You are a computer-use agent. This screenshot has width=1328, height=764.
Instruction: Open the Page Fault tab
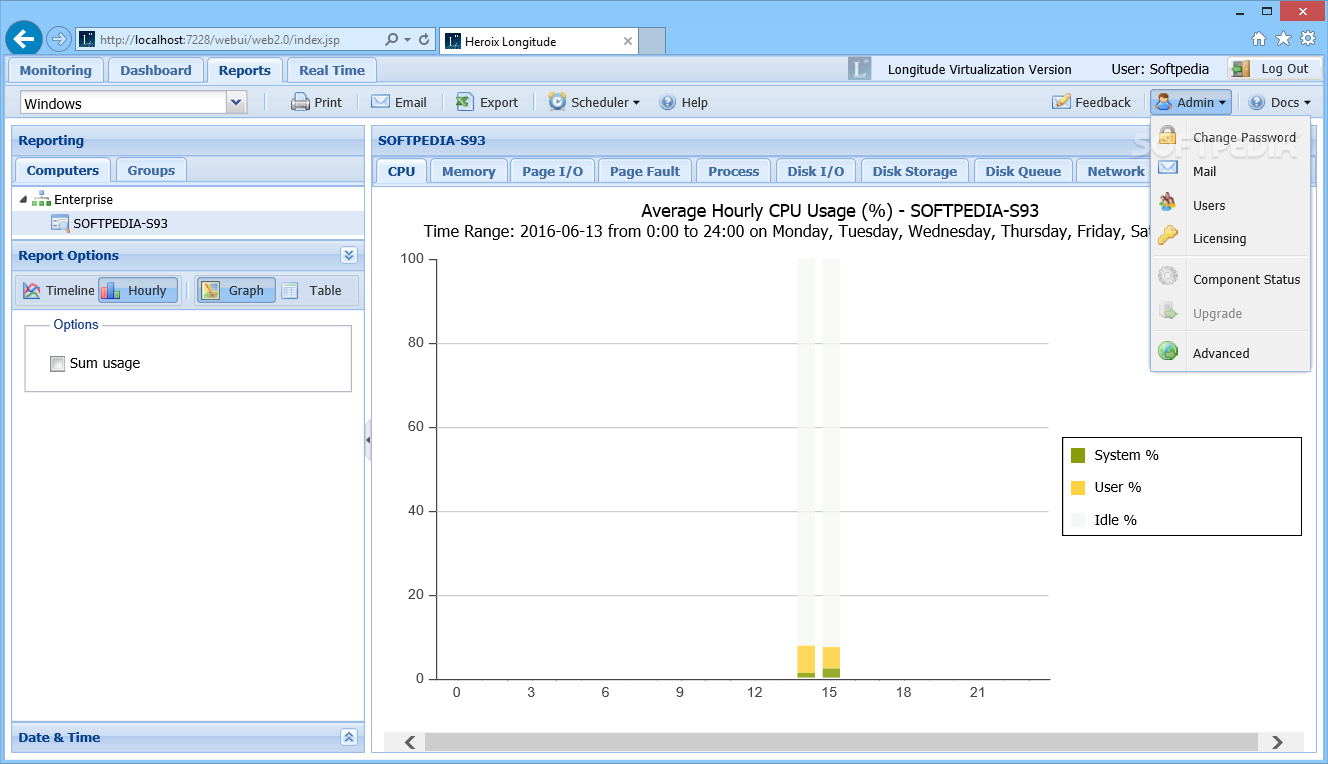click(x=645, y=171)
